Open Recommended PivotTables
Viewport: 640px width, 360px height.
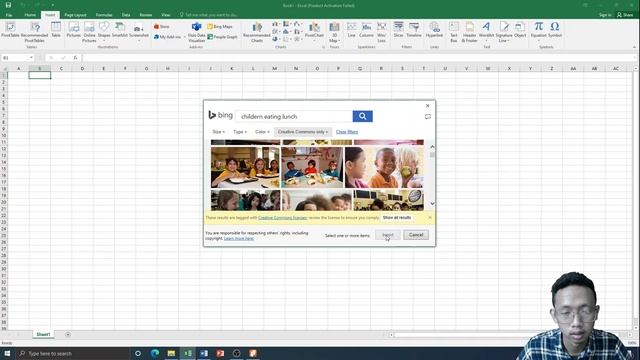tap(34, 32)
